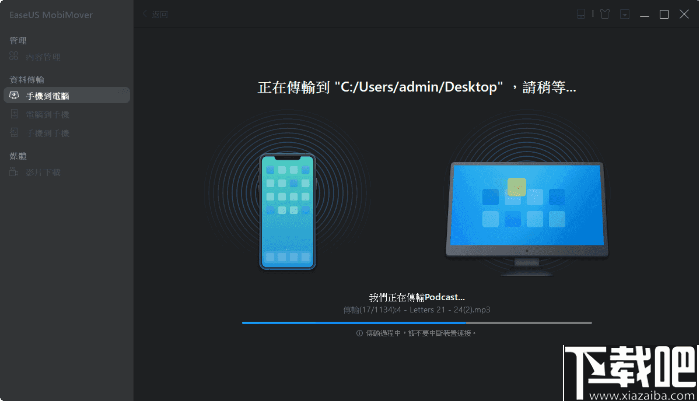Click the EaseUS MobiMover title

click(51, 15)
